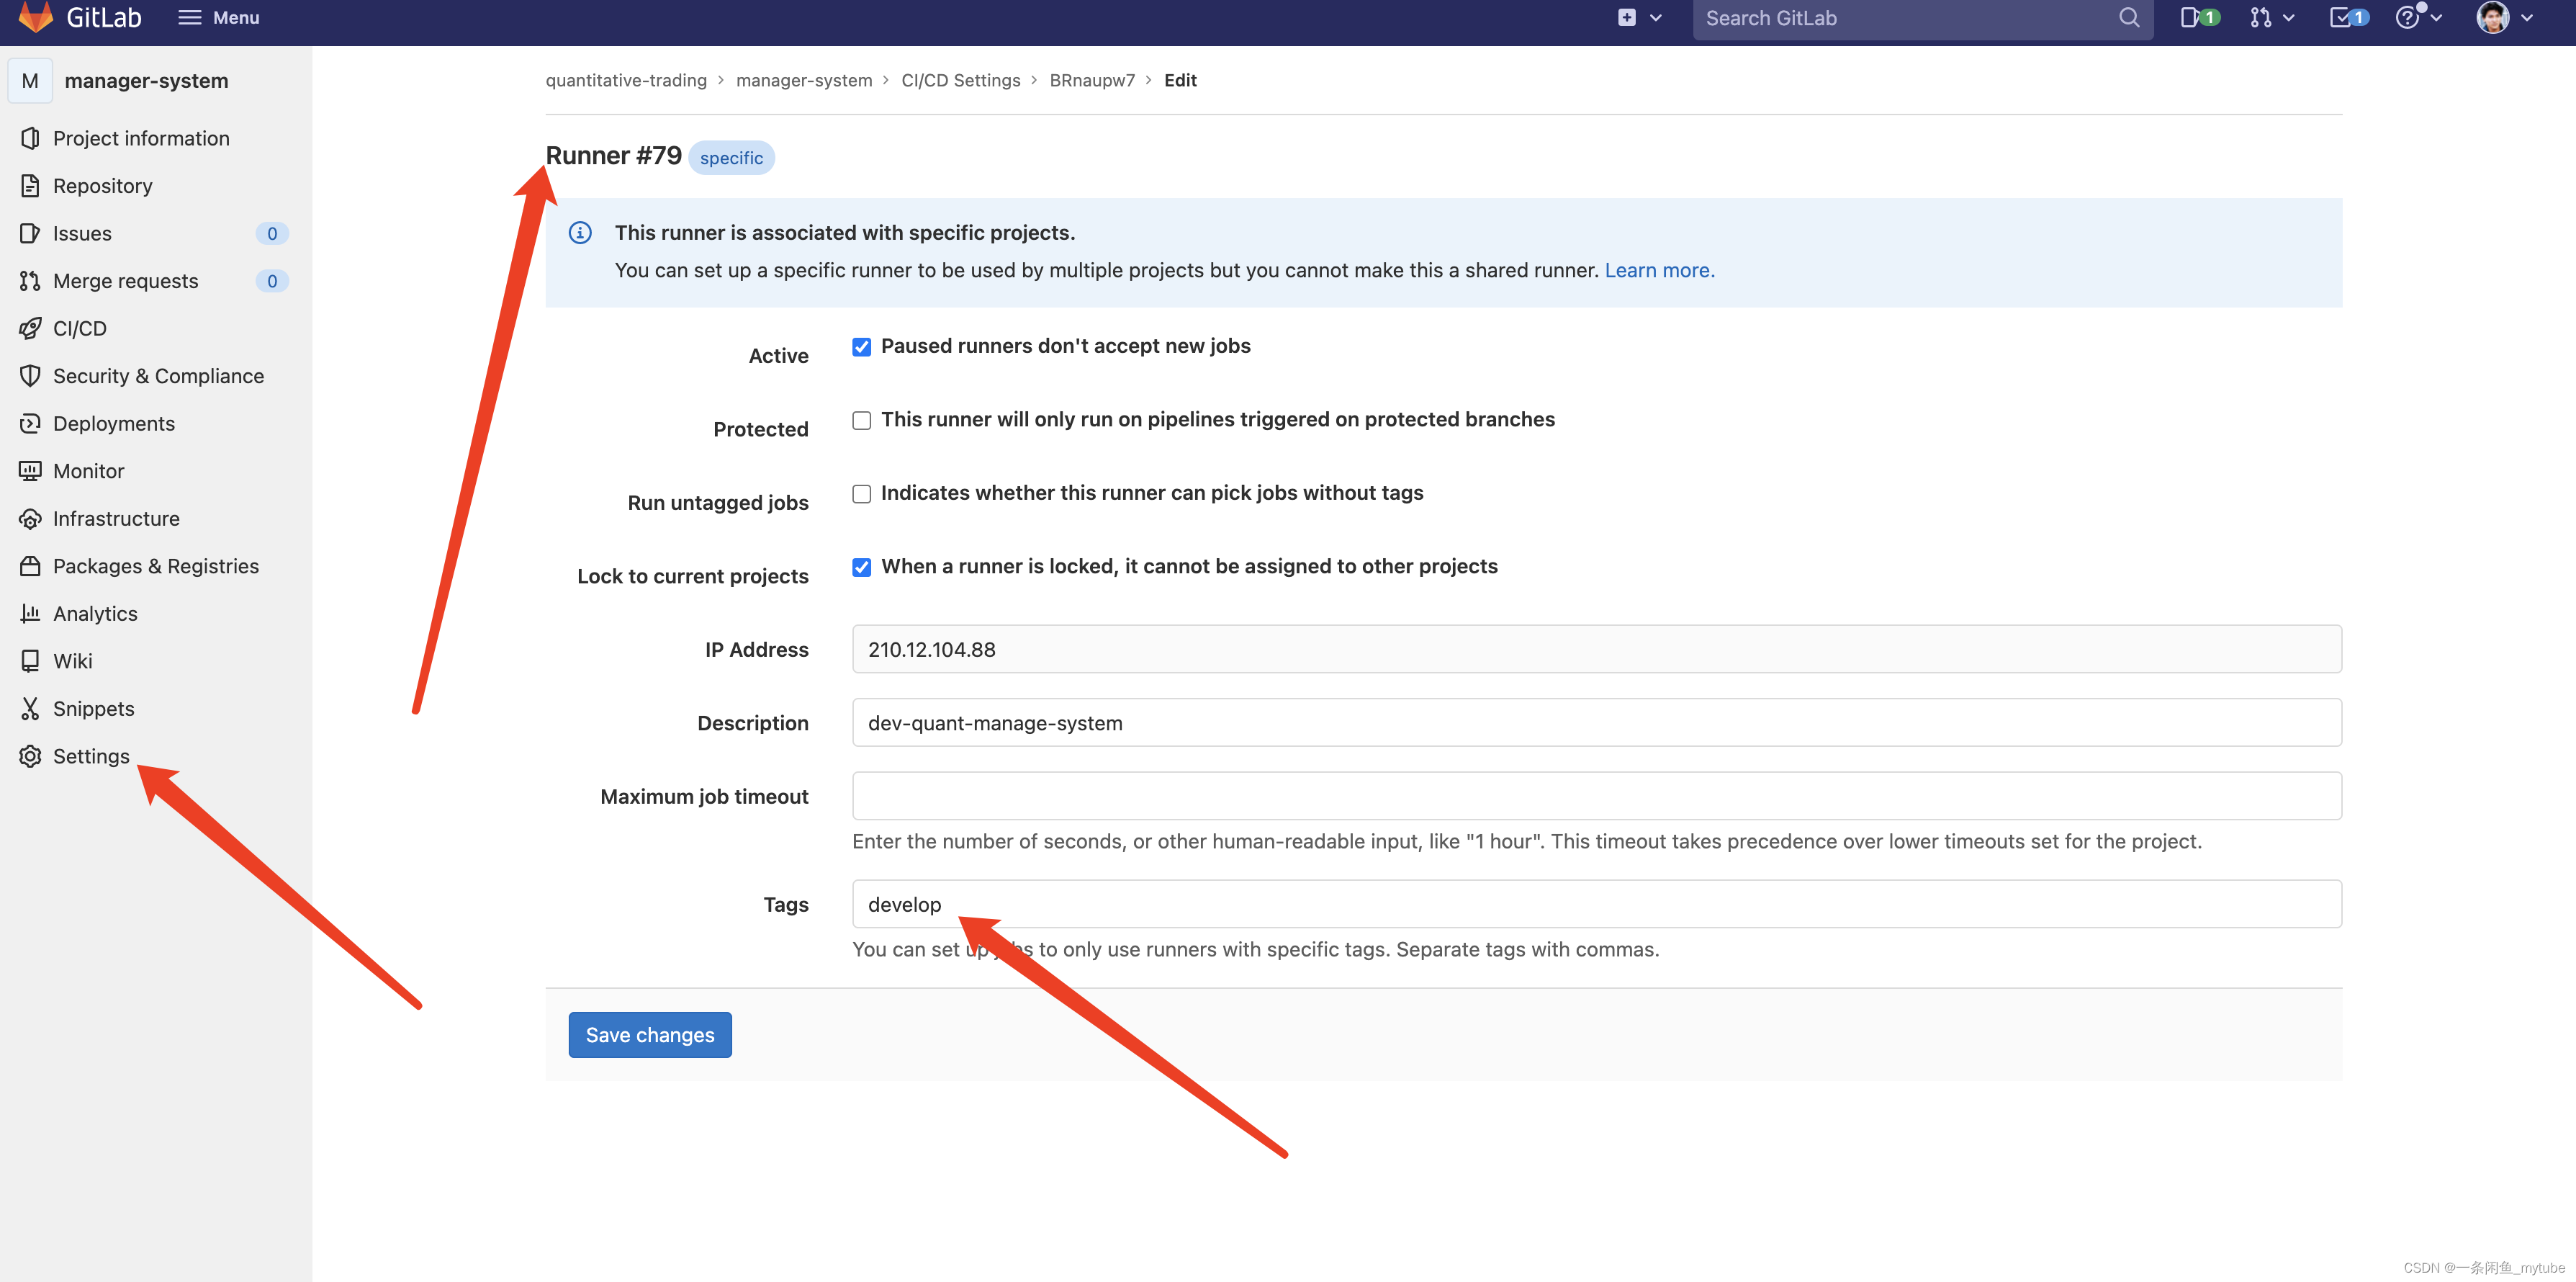This screenshot has width=2576, height=1282.
Task: Open the Security & Compliance section
Action: click(158, 376)
